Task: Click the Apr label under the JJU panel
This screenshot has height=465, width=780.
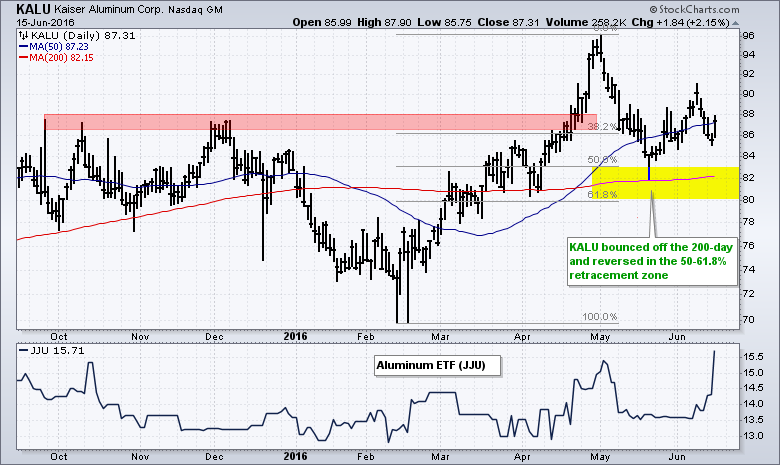Action: (522, 457)
